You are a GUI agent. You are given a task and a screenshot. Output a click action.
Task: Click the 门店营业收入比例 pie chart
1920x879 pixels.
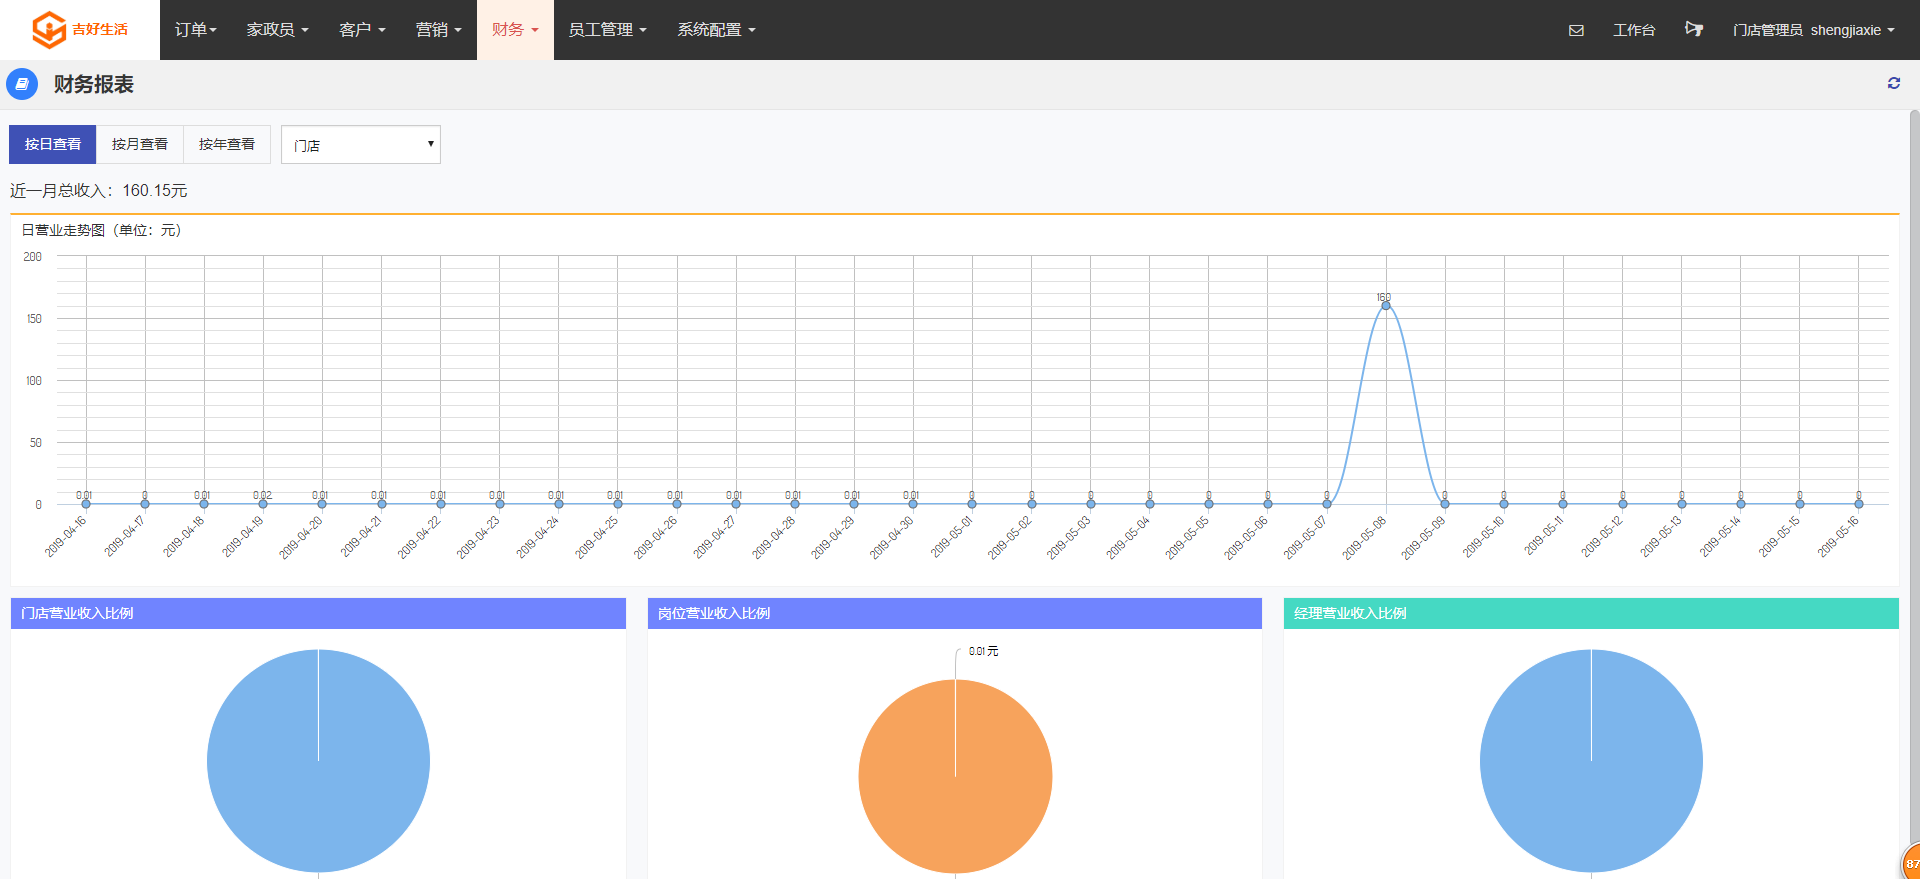[318, 761]
